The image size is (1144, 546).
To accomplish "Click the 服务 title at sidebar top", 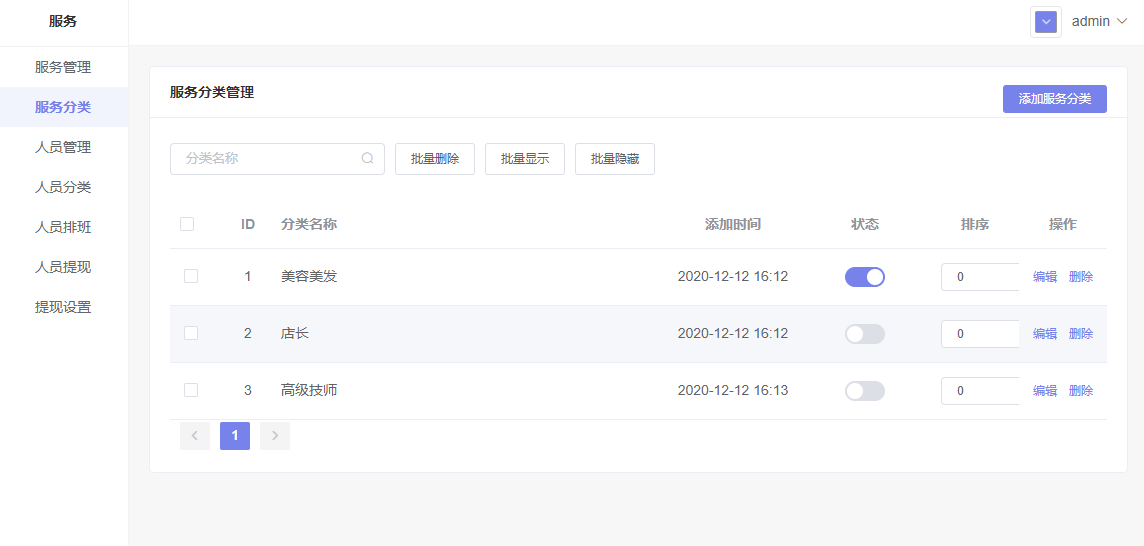I will (63, 22).
